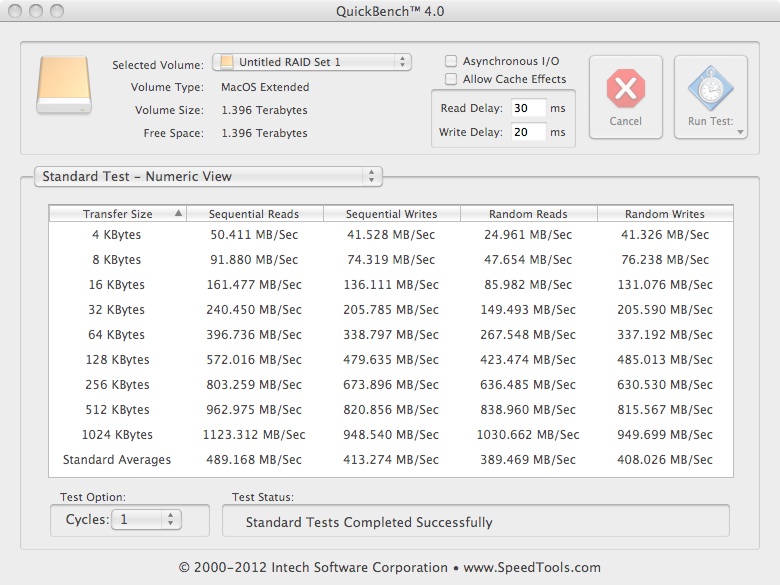
Task: Sort by Transfer Size column header
Action: point(118,214)
